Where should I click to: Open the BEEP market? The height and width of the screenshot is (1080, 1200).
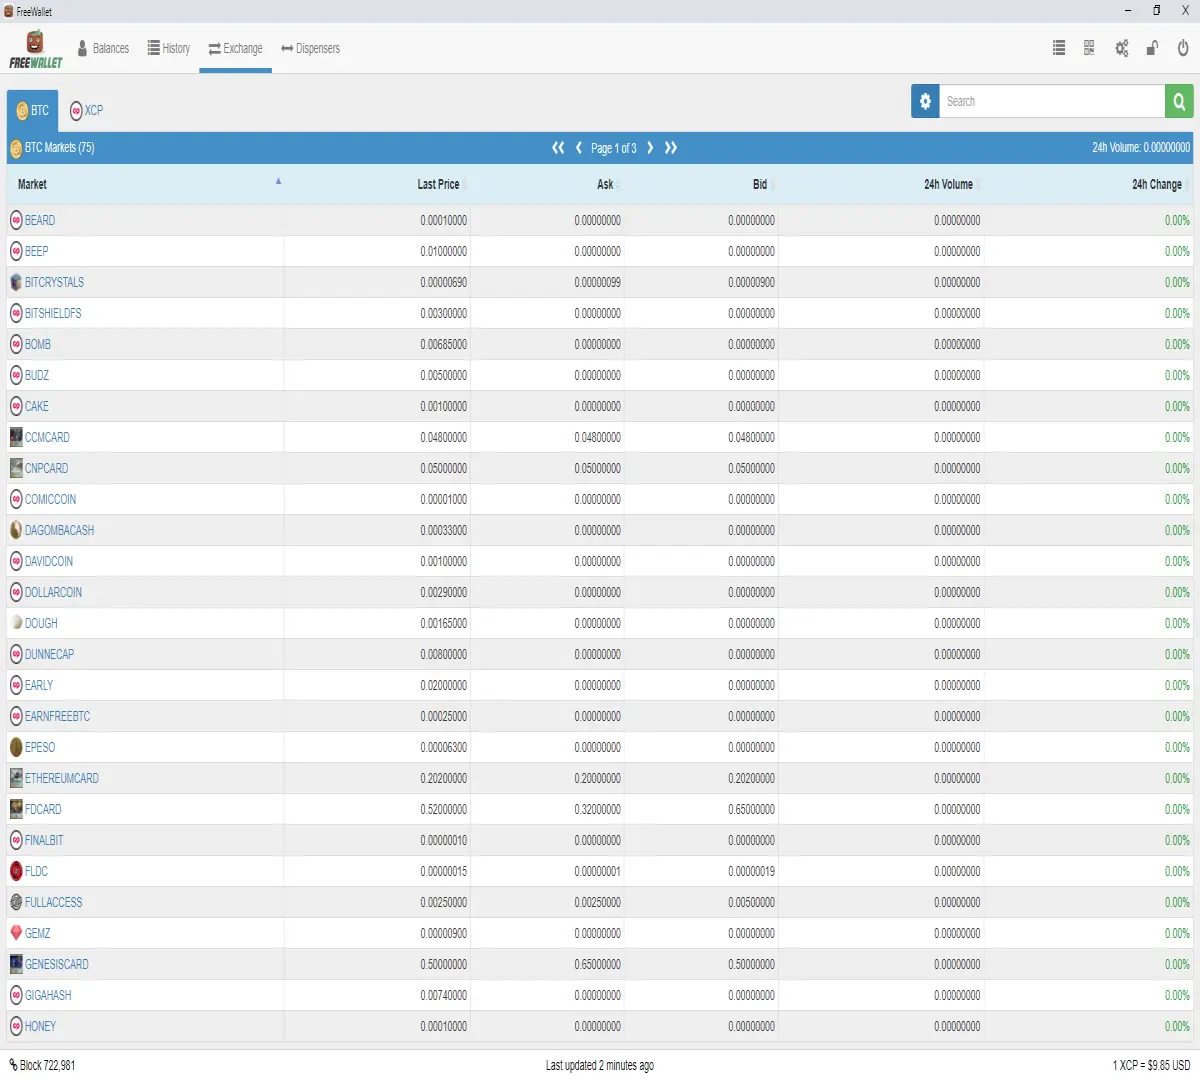(37, 251)
